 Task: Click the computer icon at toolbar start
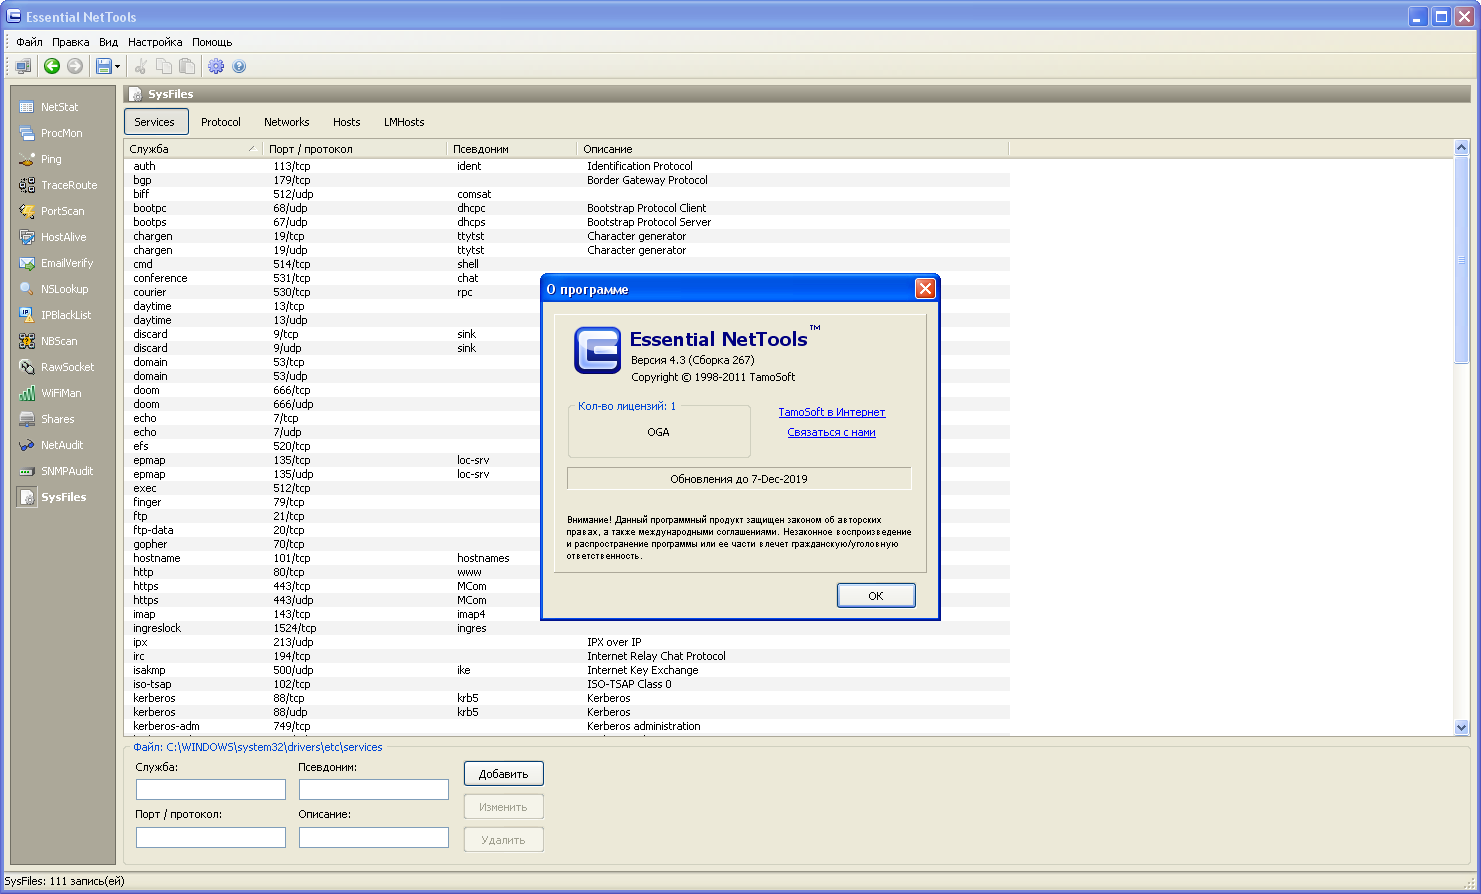(x=23, y=66)
